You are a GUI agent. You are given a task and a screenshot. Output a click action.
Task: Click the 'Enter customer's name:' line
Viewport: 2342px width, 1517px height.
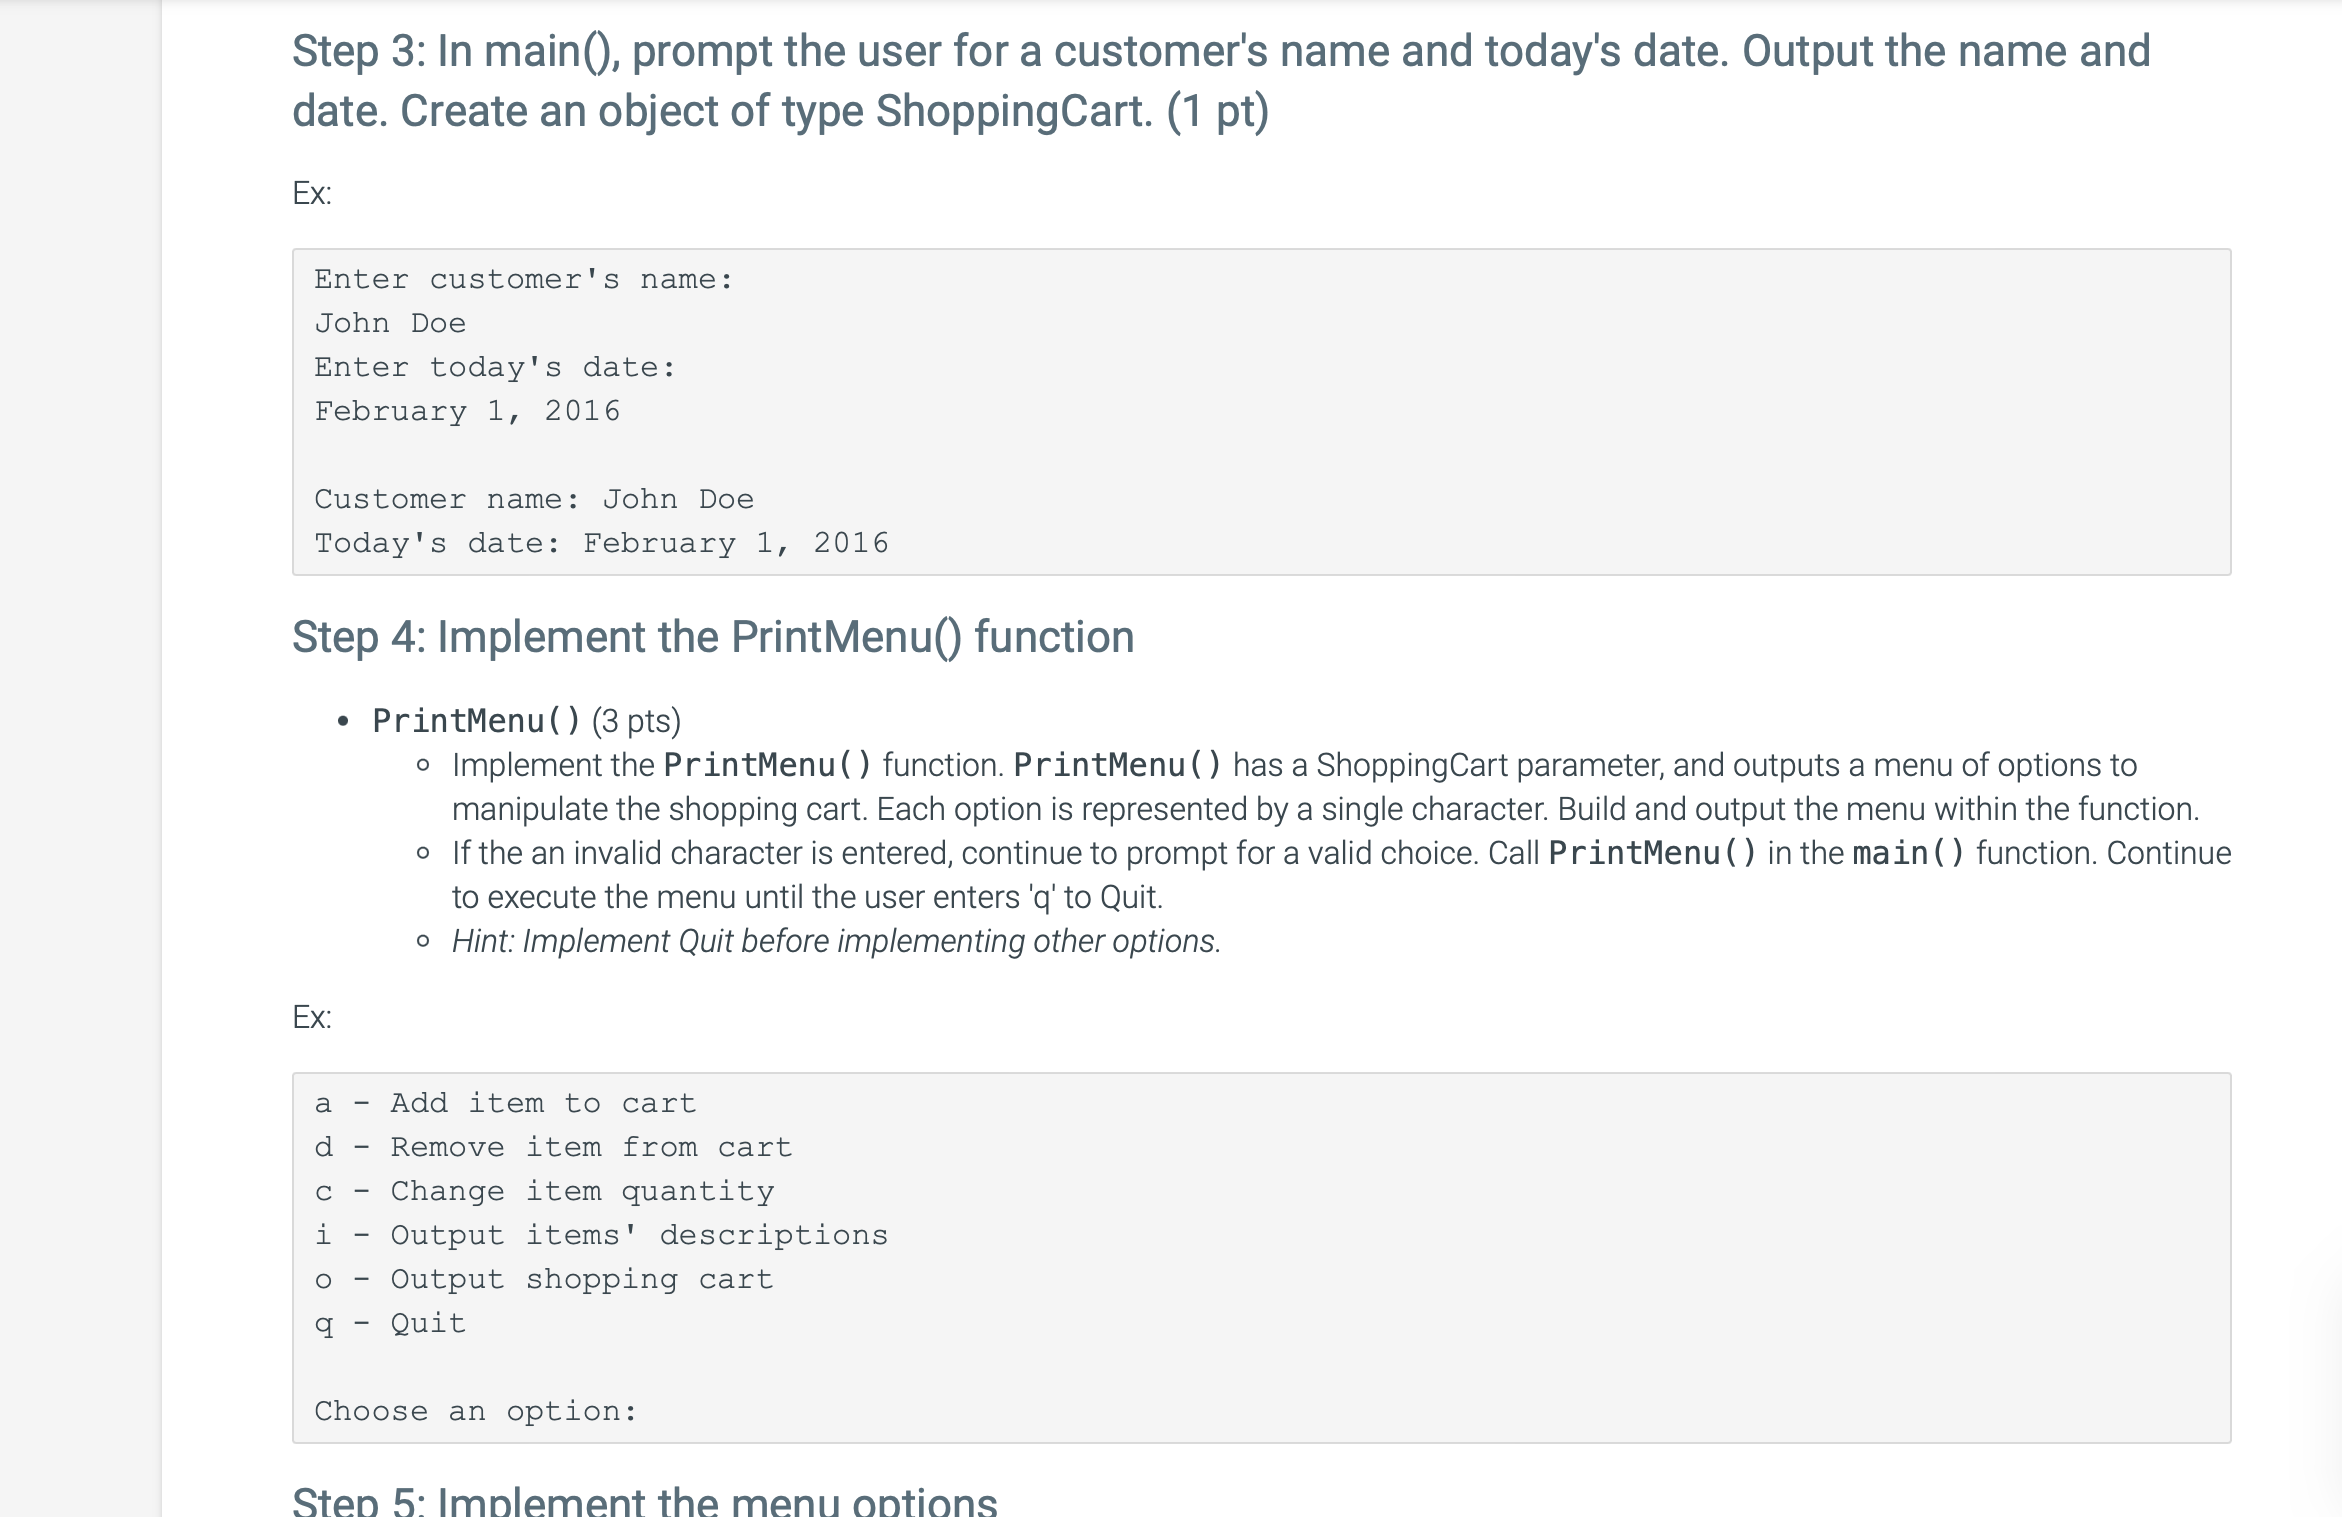click(524, 279)
